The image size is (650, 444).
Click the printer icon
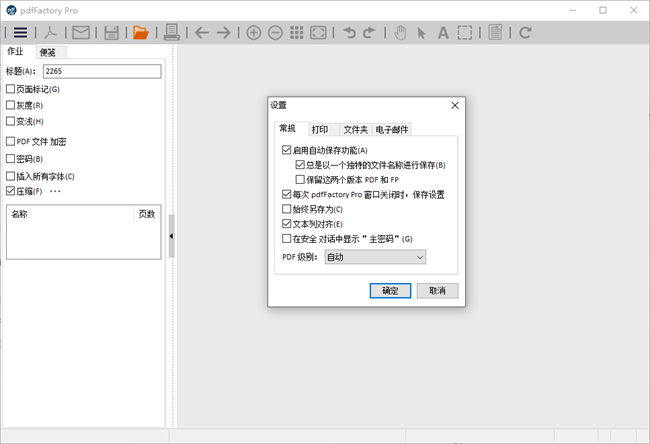171,32
